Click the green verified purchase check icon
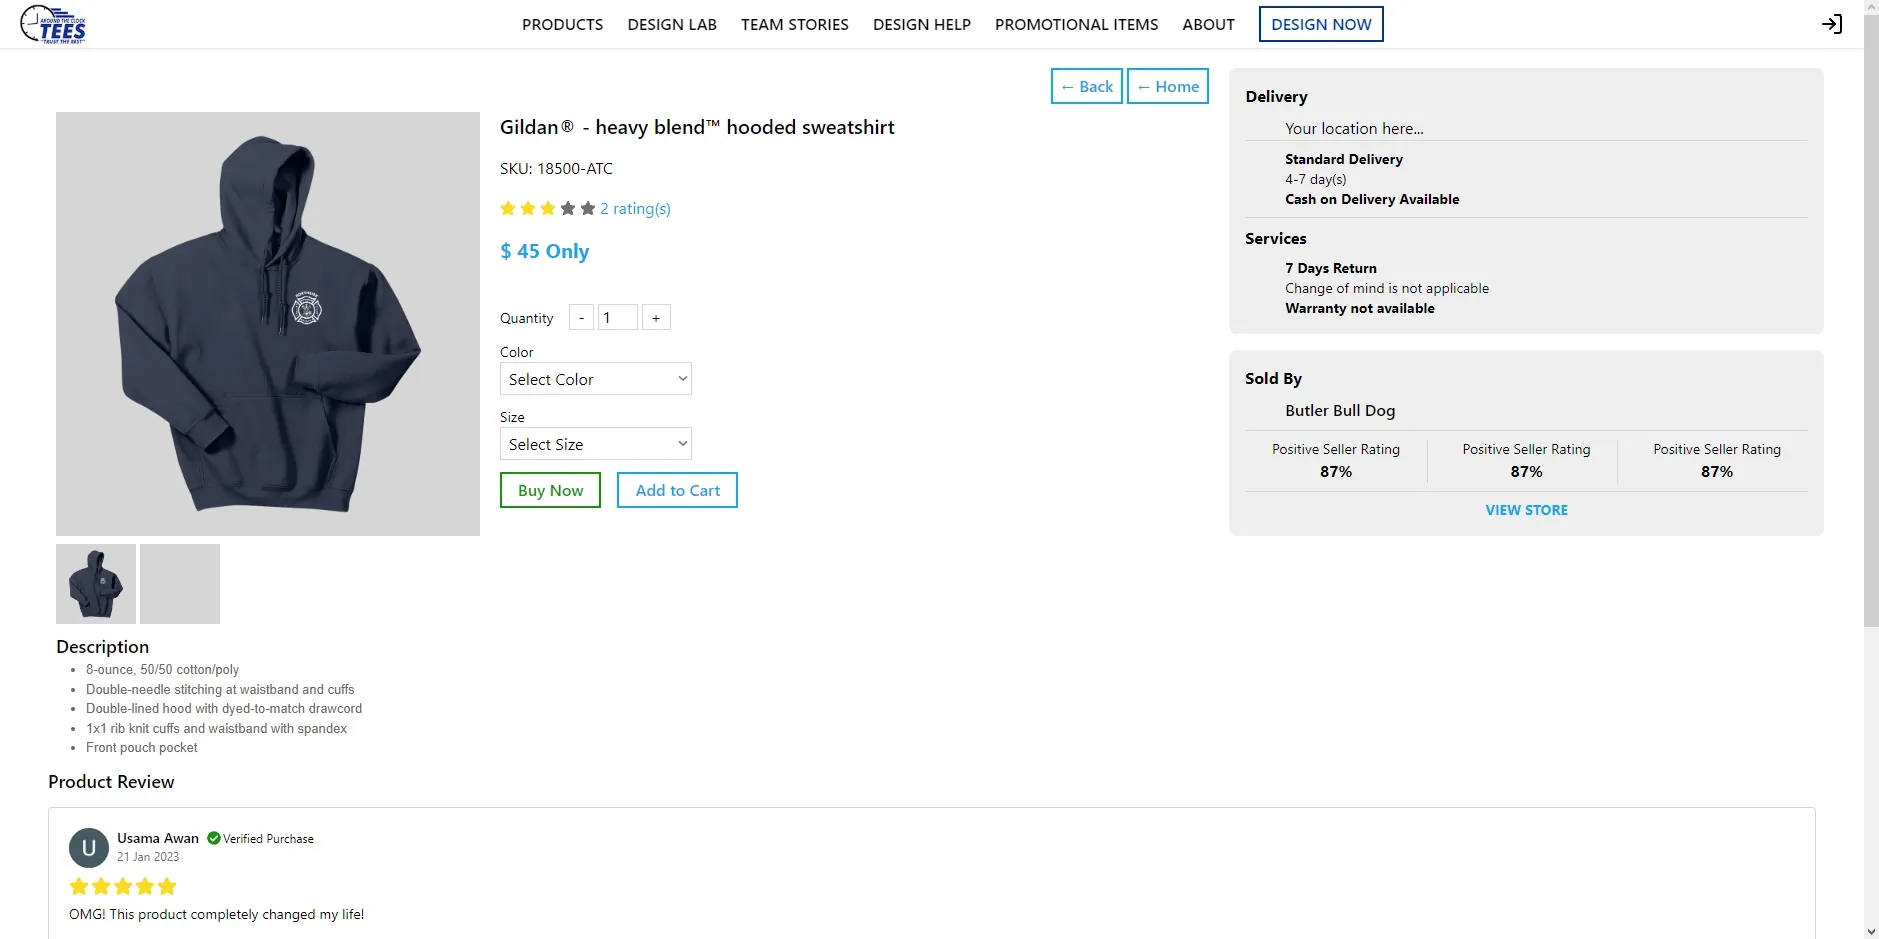The height and width of the screenshot is (939, 1879). pos(214,838)
